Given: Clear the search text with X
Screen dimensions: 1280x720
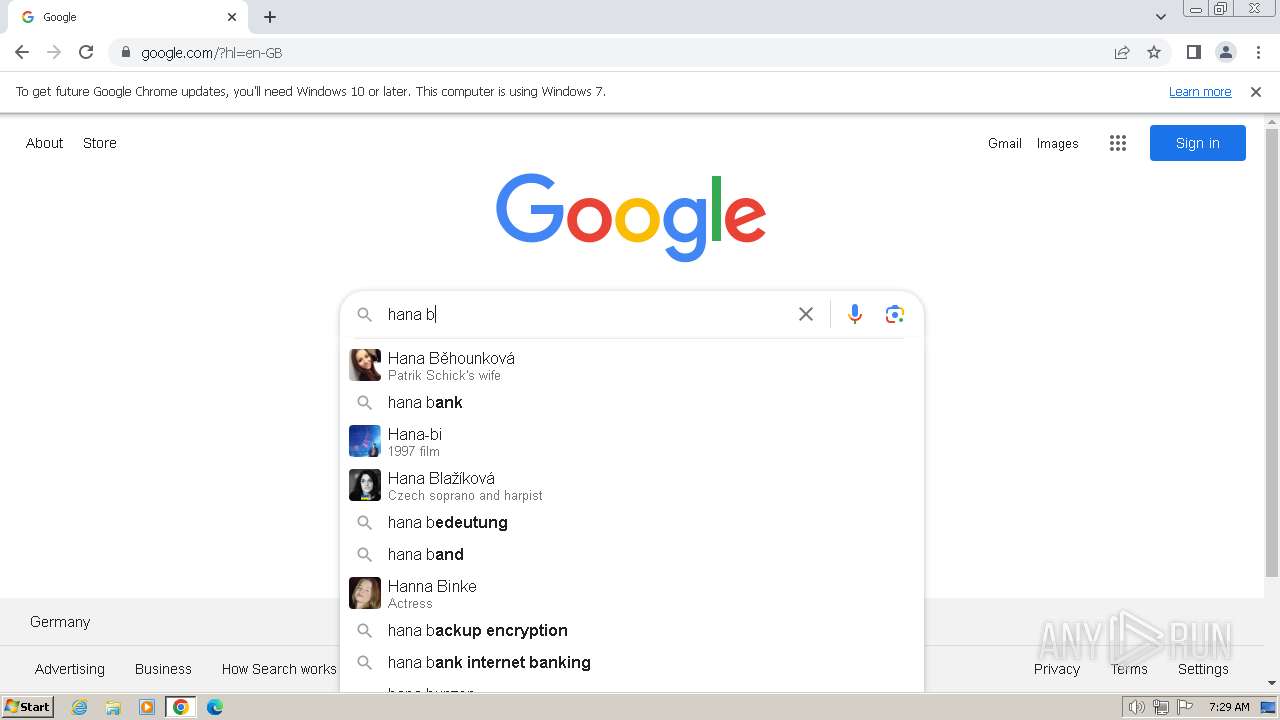Looking at the screenshot, I should [806, 314].
